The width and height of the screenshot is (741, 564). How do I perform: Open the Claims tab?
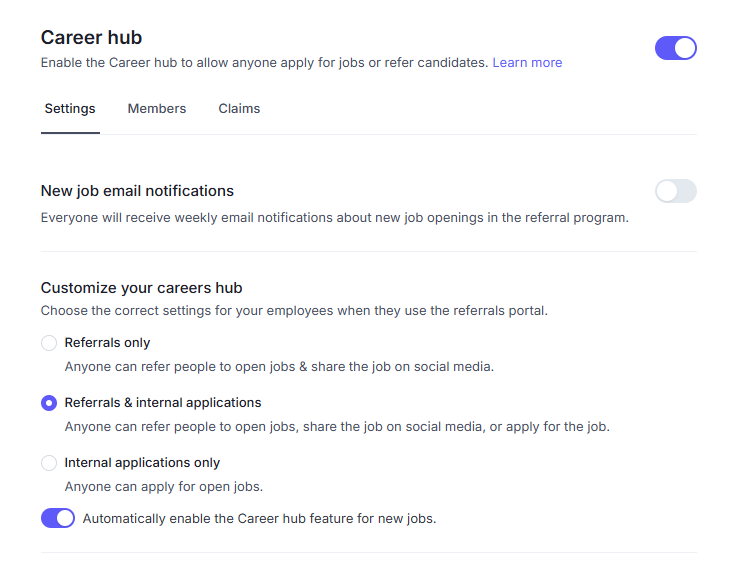239,109
